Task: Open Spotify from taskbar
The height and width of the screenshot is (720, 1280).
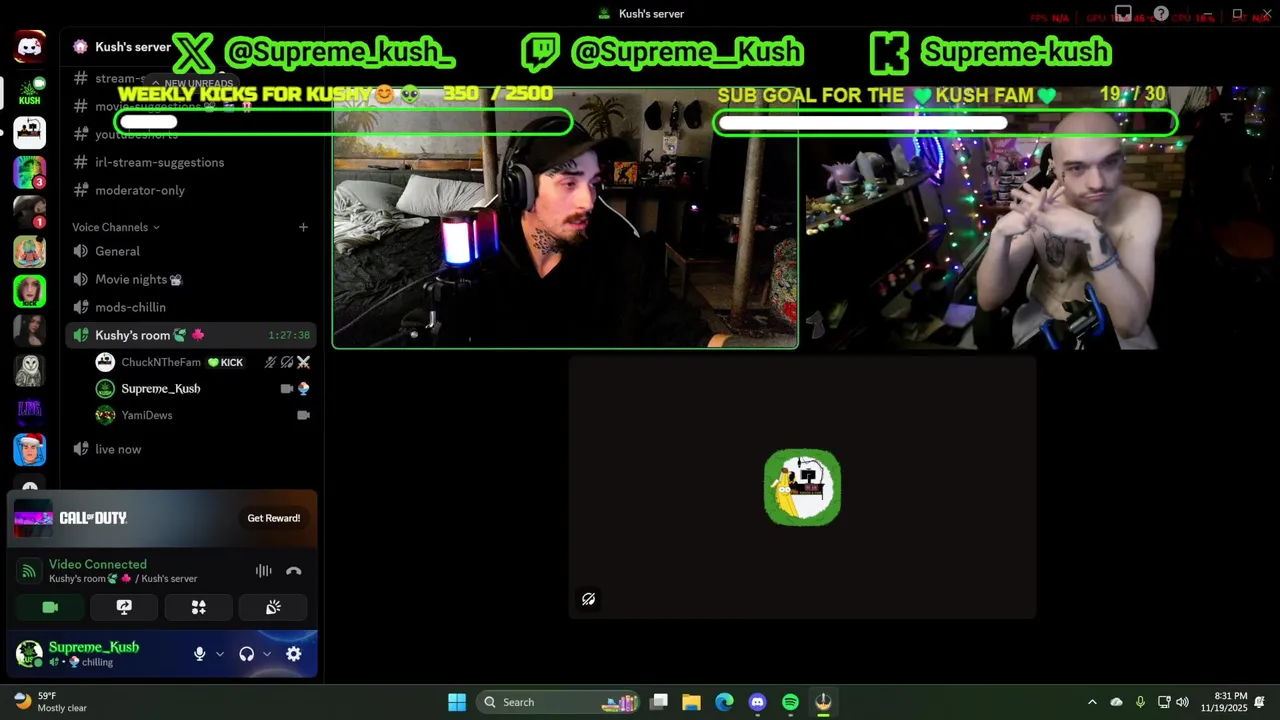Action: [x=790, y=702]
